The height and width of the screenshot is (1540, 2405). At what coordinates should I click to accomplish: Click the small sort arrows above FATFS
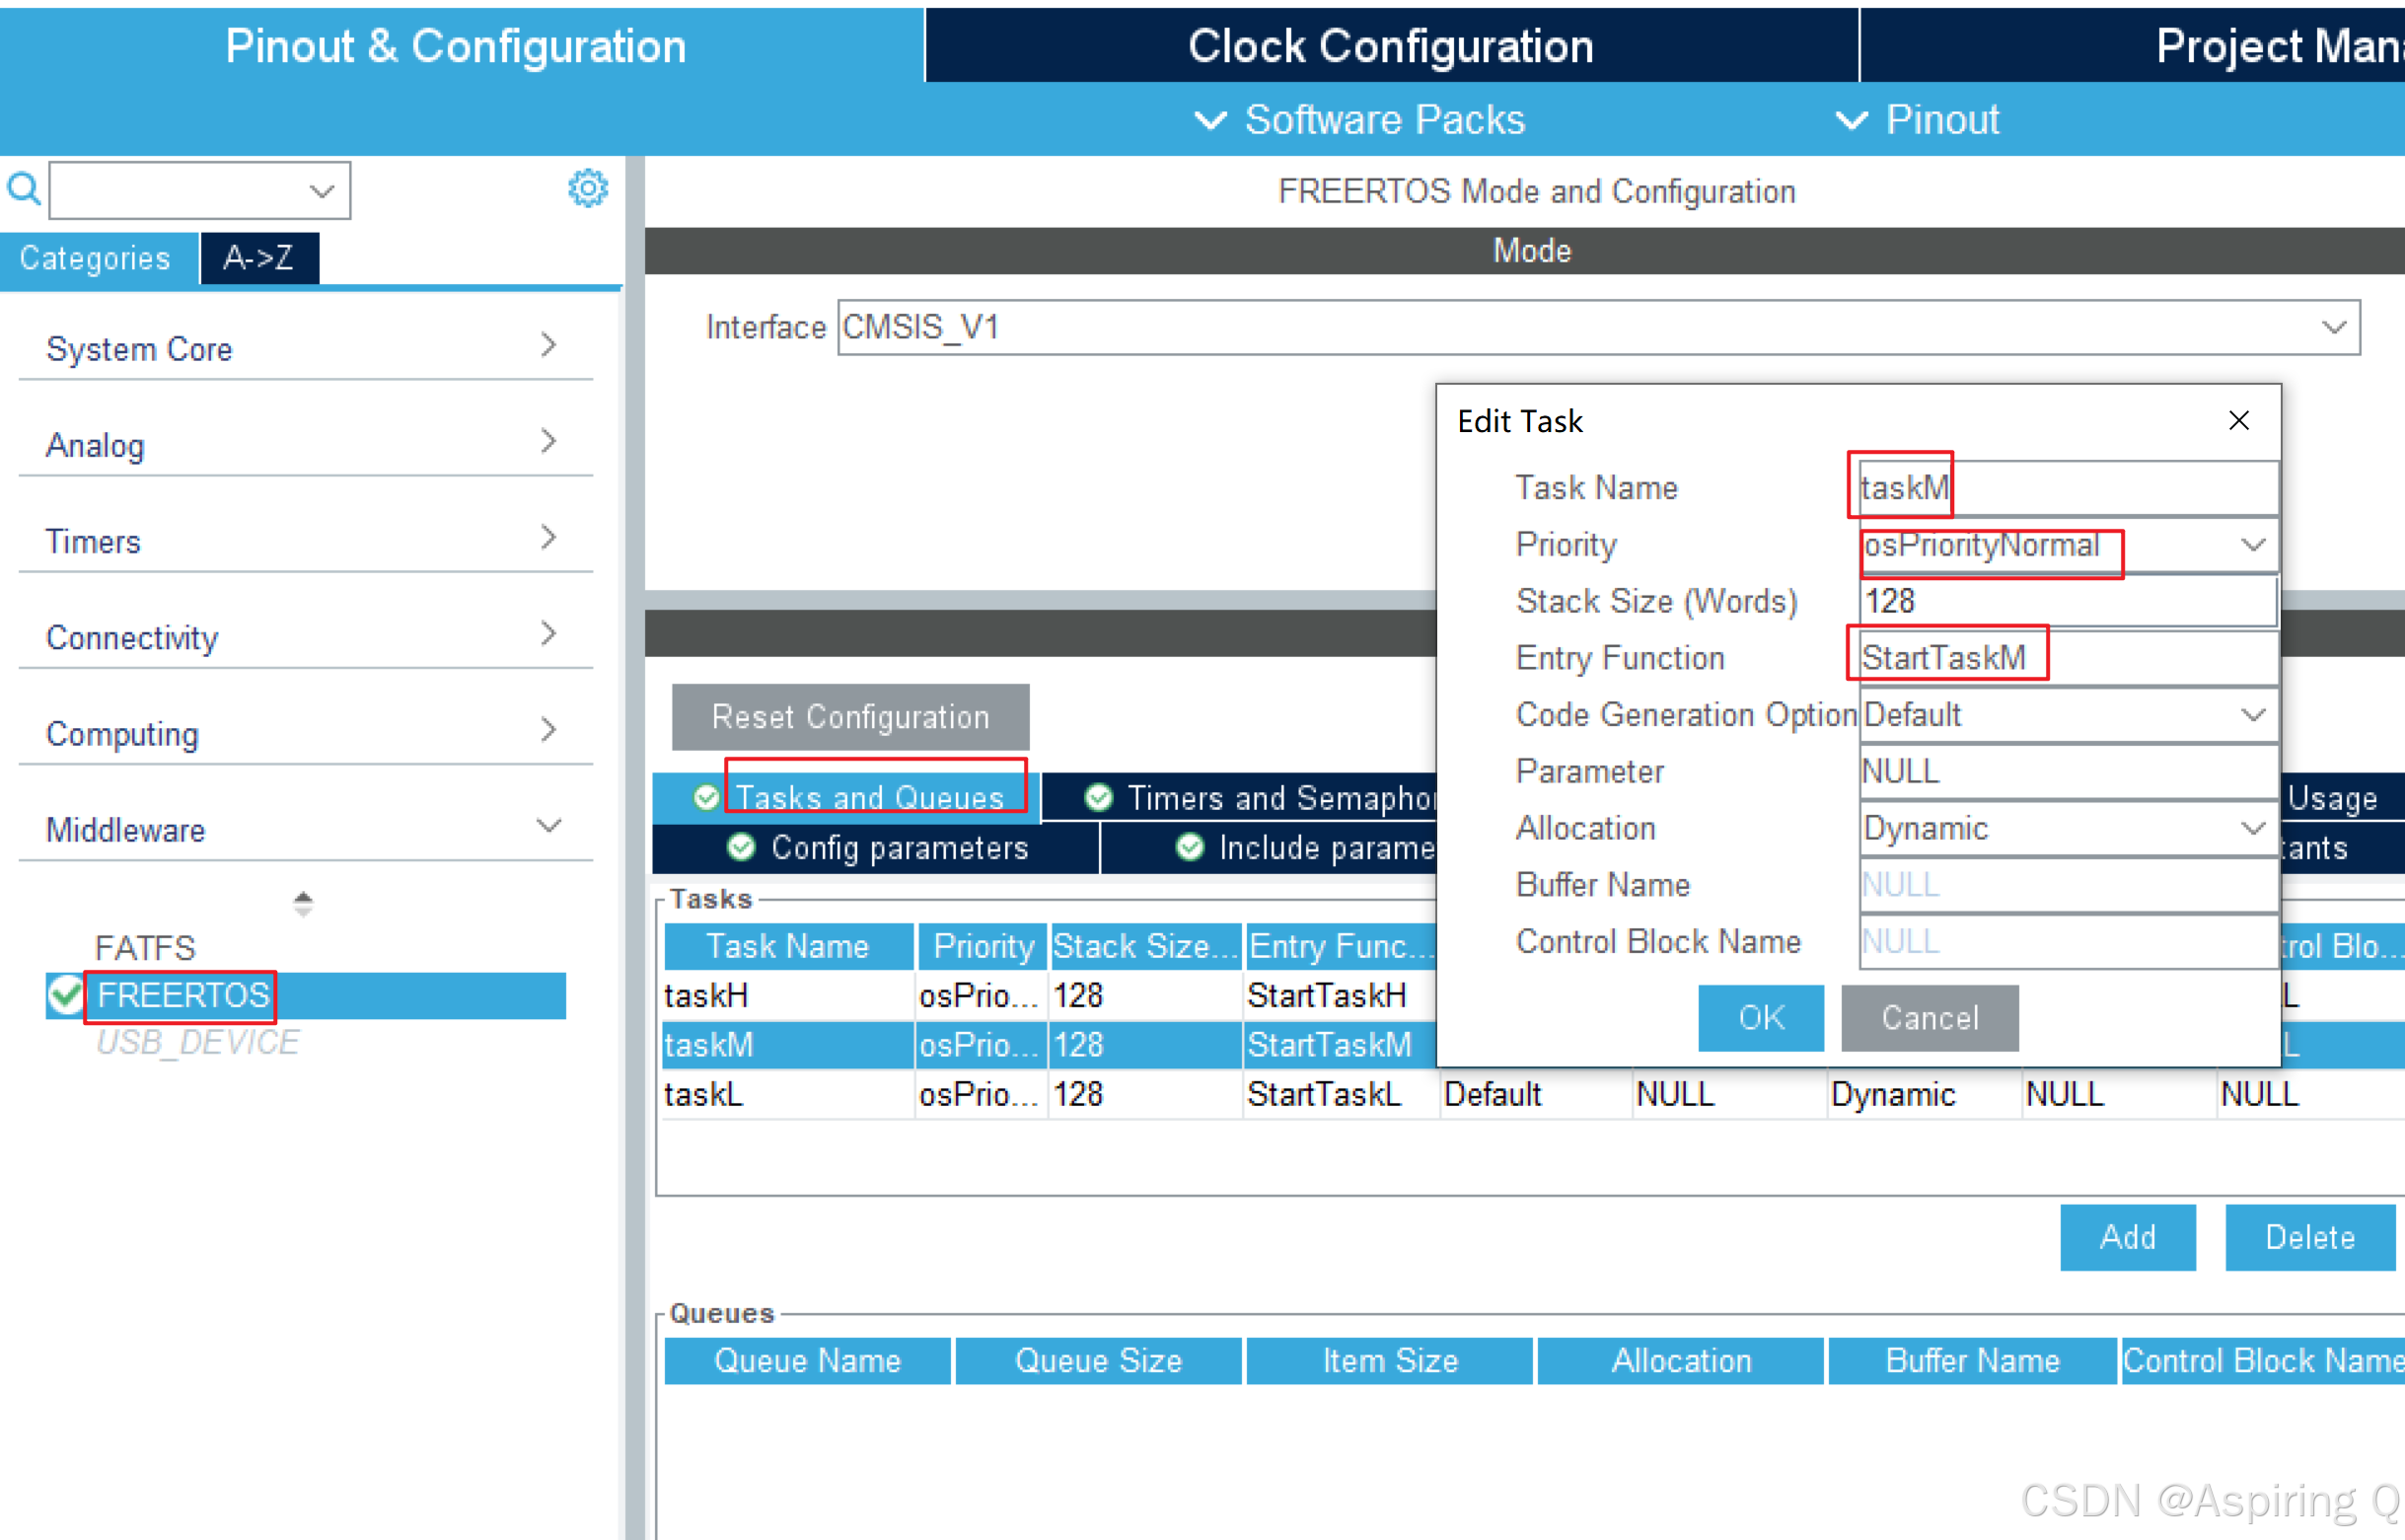click(x=303, y=903)
